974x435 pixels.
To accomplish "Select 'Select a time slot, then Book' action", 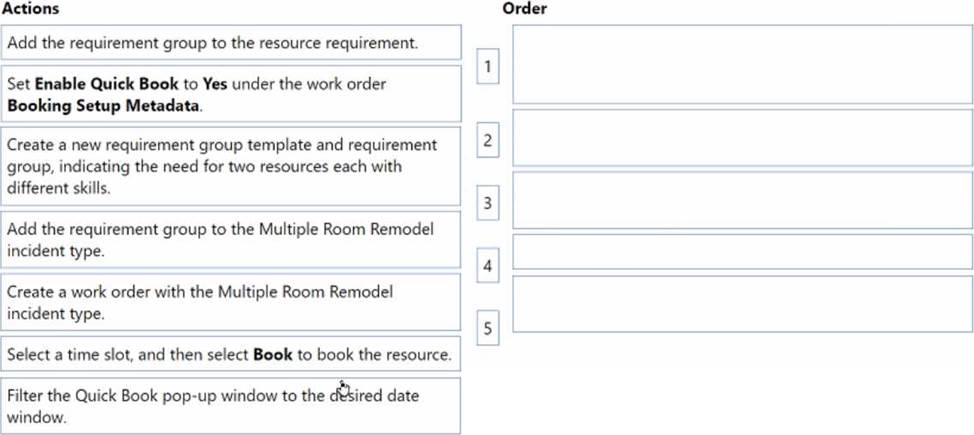I will (x=231, y=354).
